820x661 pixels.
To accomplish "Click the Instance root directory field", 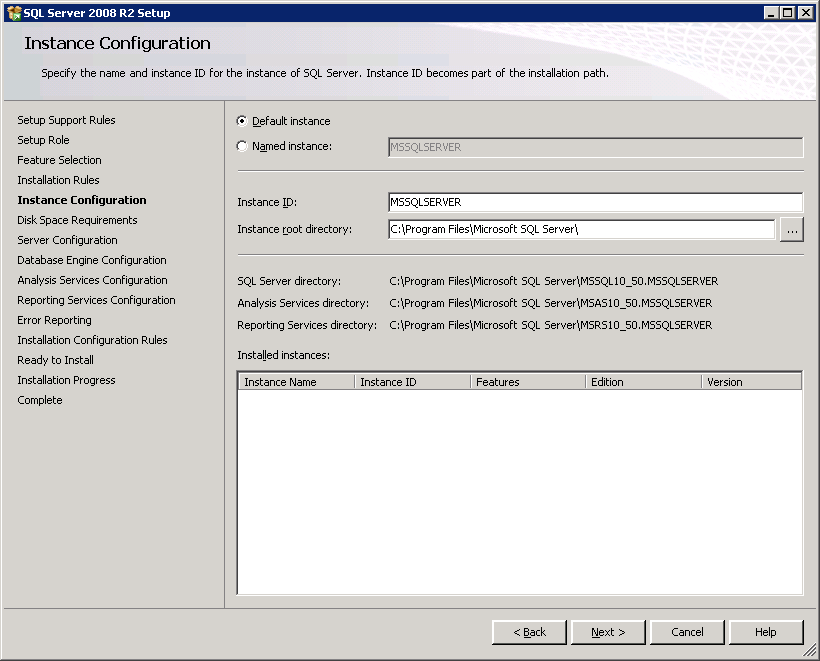I will click(582, 229).
